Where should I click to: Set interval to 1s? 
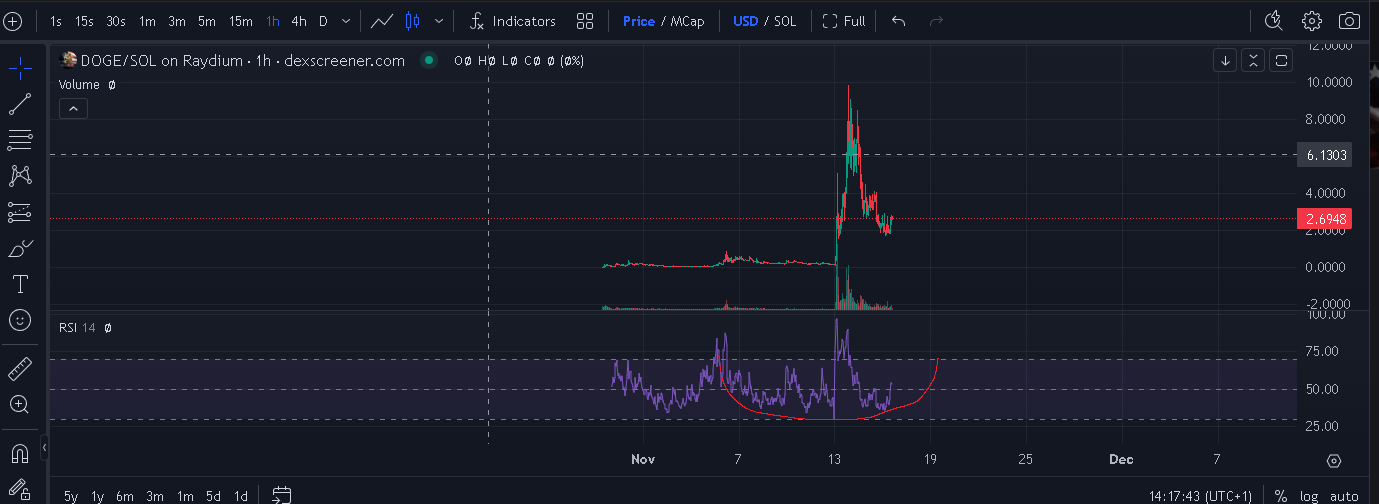click(56, 20)
